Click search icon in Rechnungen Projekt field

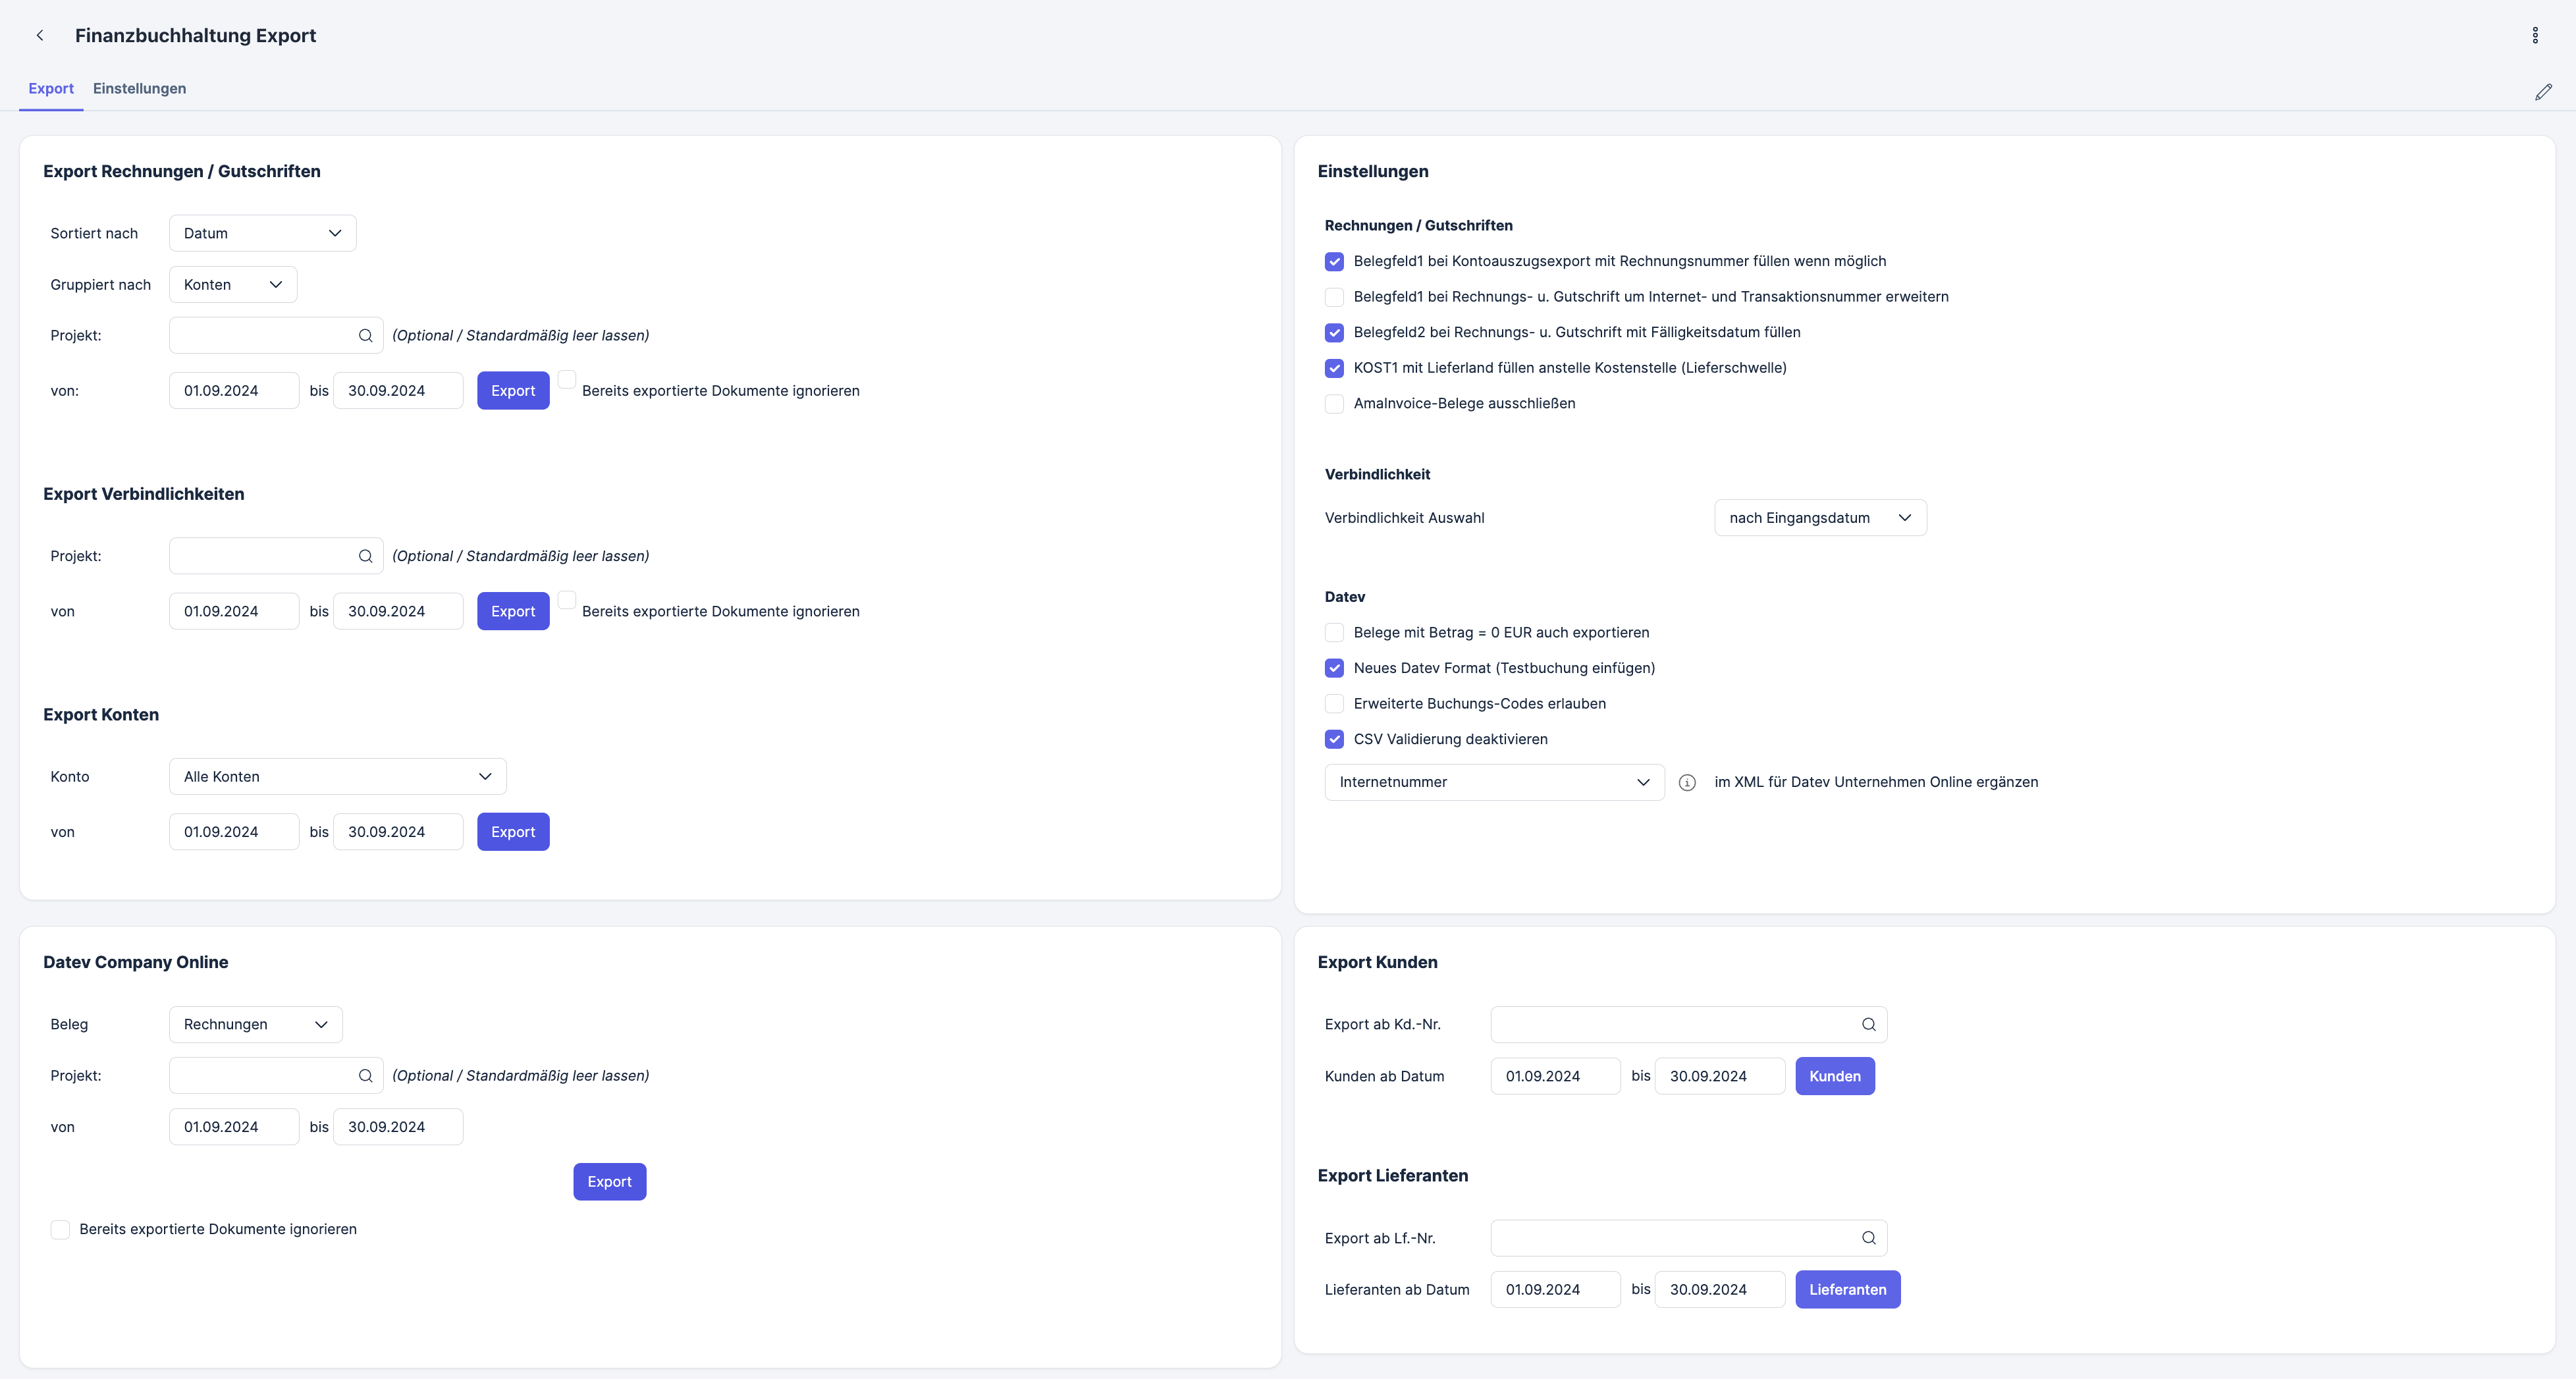[x=365, y=336]
